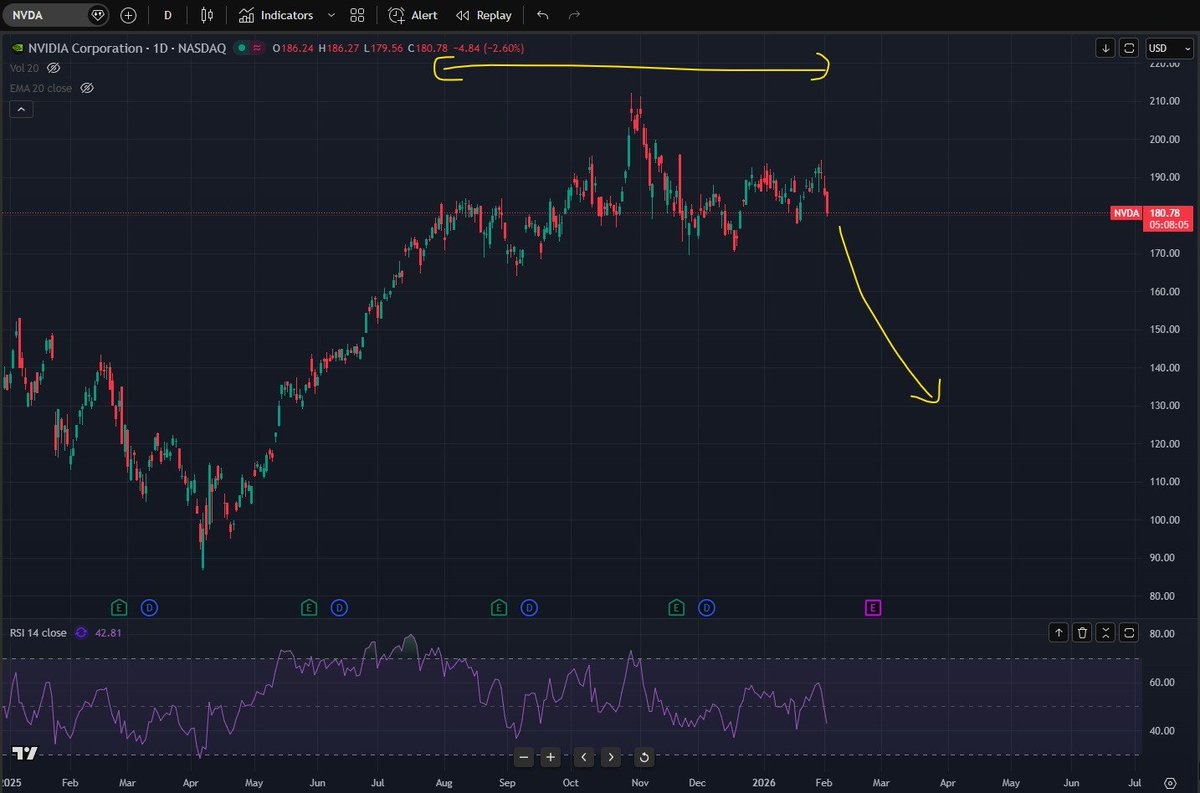
Task: Select the EMA 20 close indicator label
Action: 42,88
